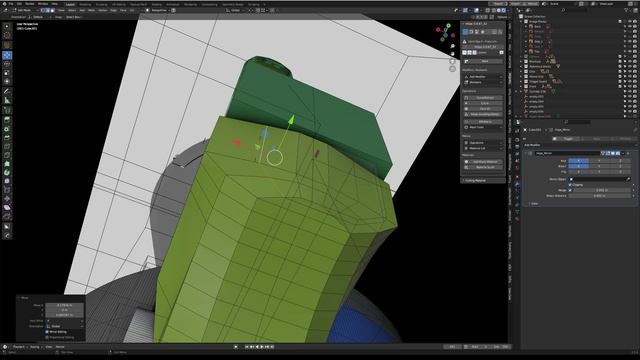Select the Inset Faces tool
This screenshot has height=360, width=640.
tap(7, 129)
